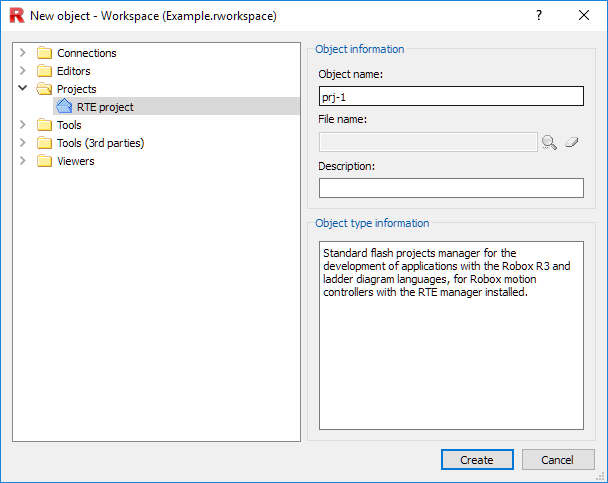This screenshot has width=608, height=483.
Task: Focus the Description input field
Action: coord(451,188)
